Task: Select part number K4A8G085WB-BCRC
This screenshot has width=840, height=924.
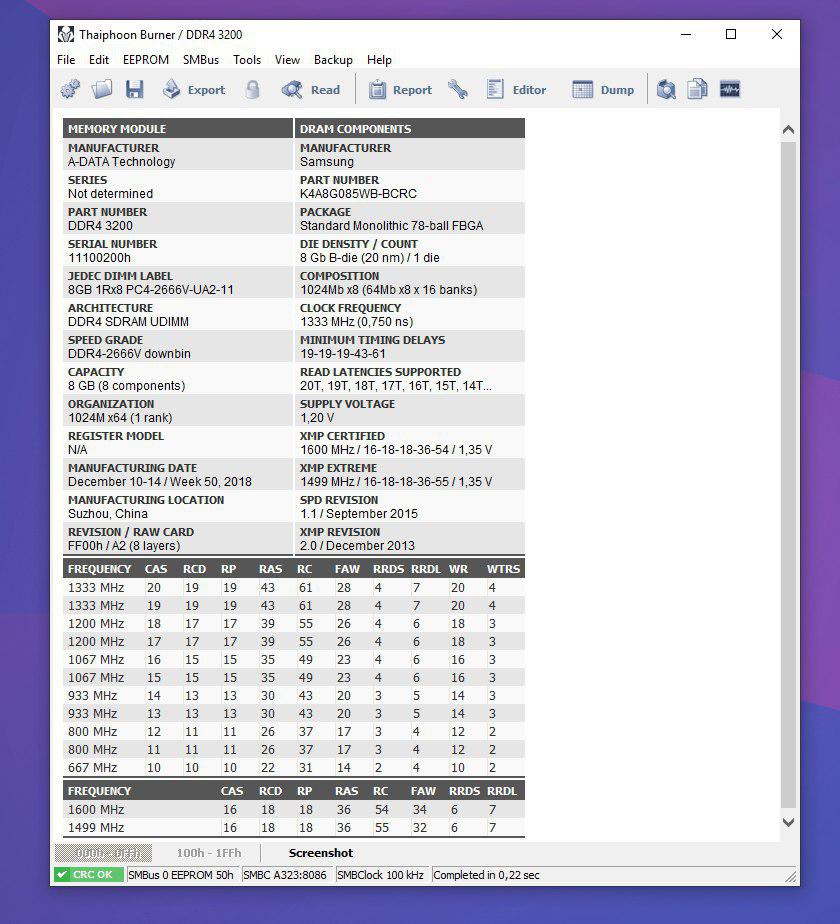Action: [358, 193]
